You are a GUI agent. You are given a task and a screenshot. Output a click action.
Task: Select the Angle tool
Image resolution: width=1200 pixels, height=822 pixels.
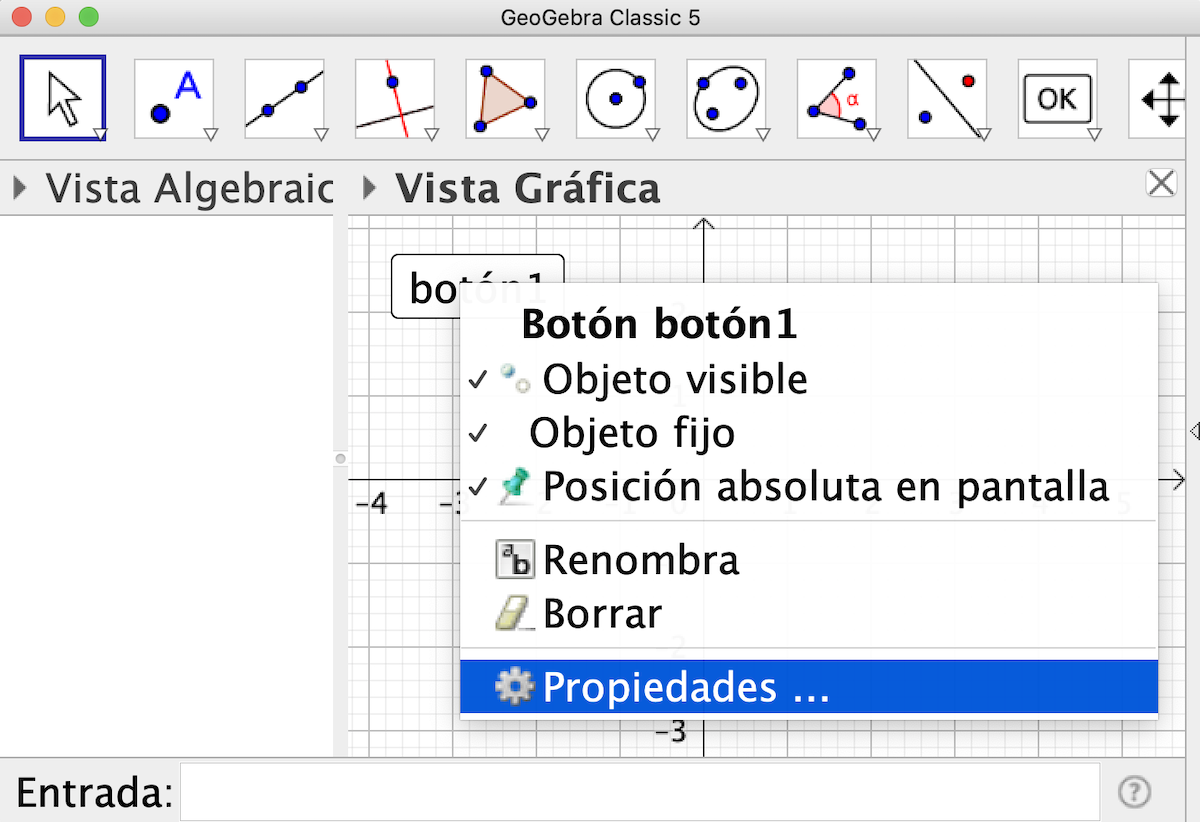pos(838,98)
